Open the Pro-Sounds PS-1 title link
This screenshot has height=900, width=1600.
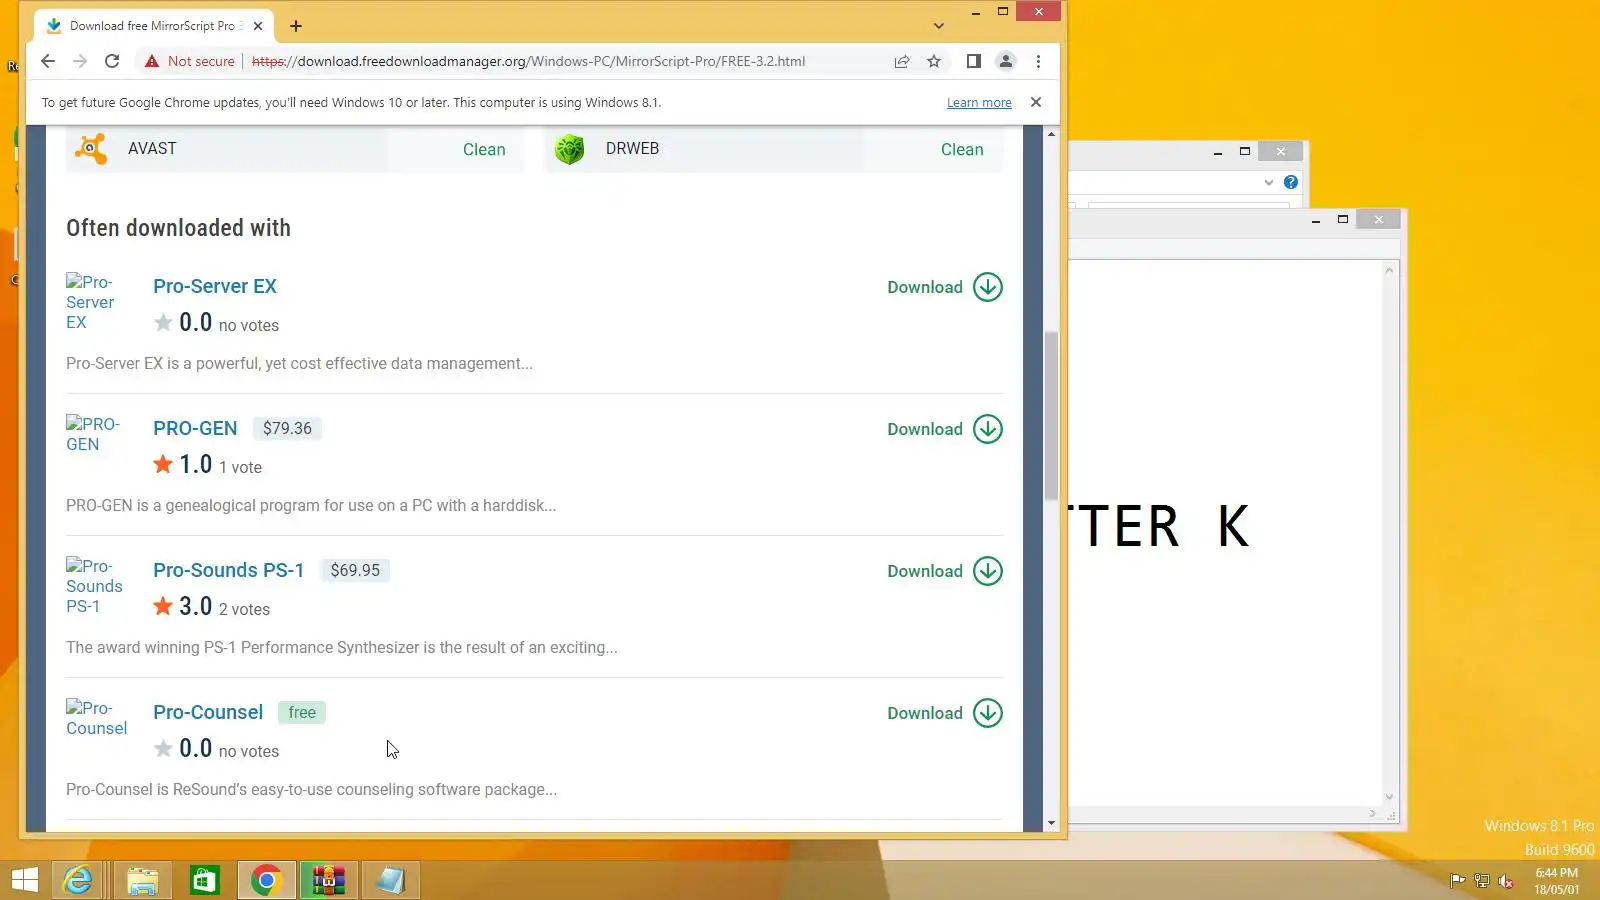[228, 570]
